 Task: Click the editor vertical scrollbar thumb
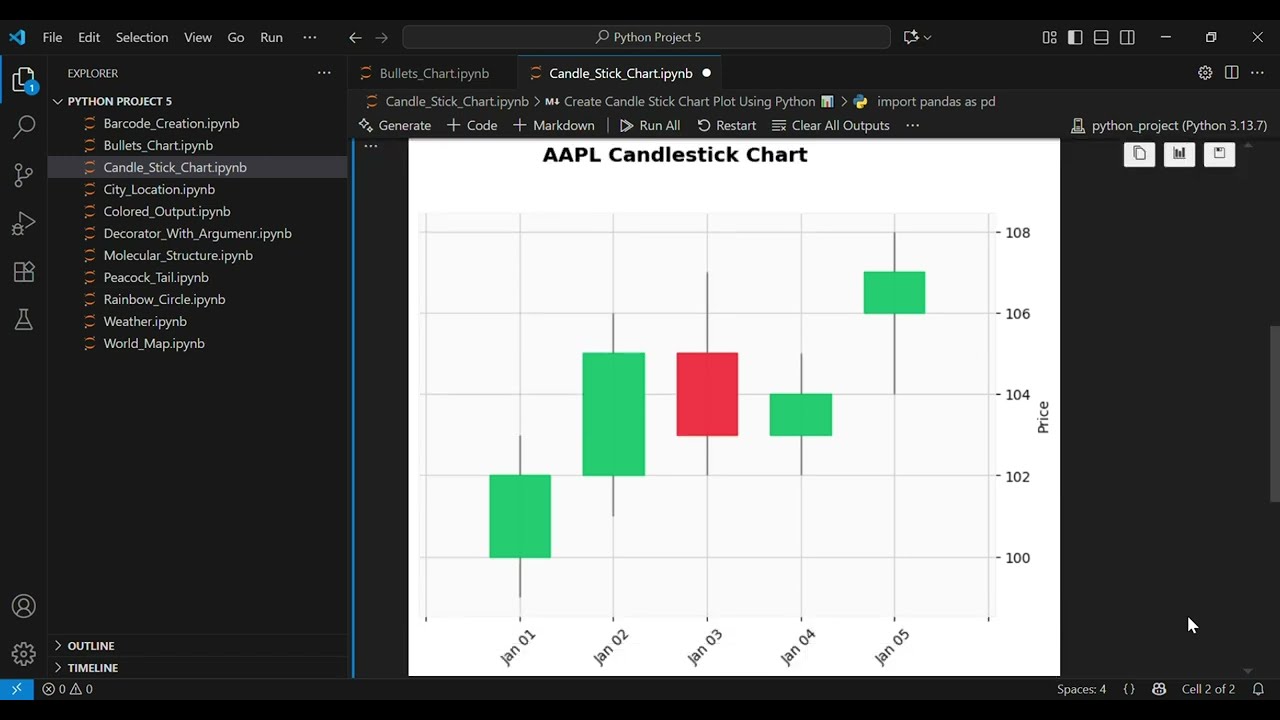(x=1274, y=414)
